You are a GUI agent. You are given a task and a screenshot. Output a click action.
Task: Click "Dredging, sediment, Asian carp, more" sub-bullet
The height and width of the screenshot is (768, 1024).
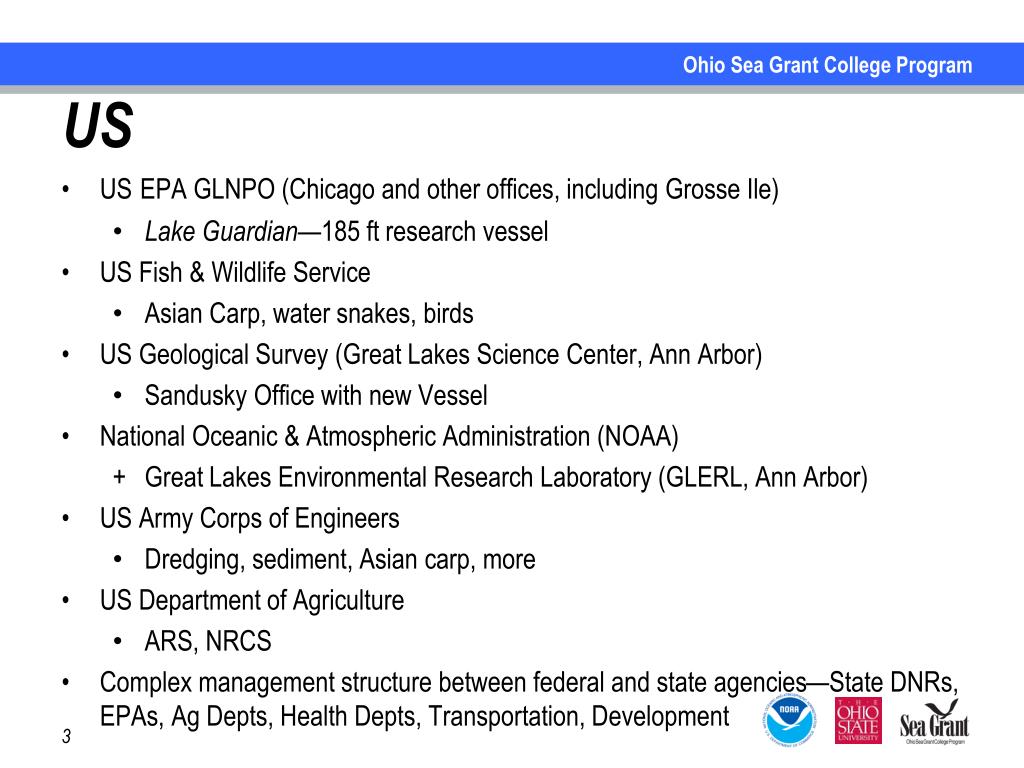(340, 560)
